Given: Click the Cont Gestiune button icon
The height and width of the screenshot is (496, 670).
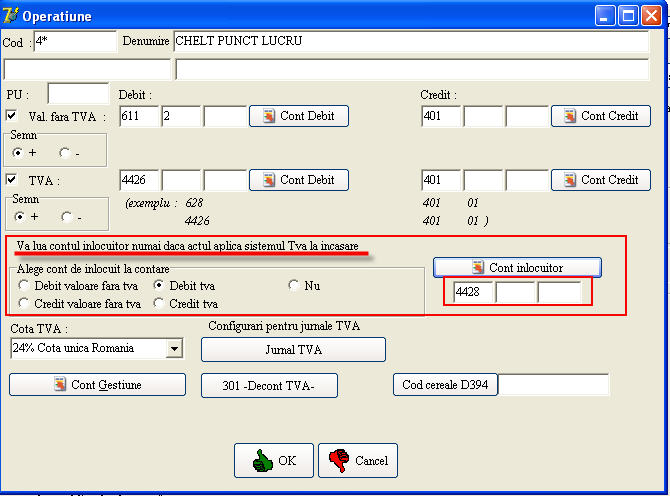Looking at the screenshot, I should (x=58, y=385).
